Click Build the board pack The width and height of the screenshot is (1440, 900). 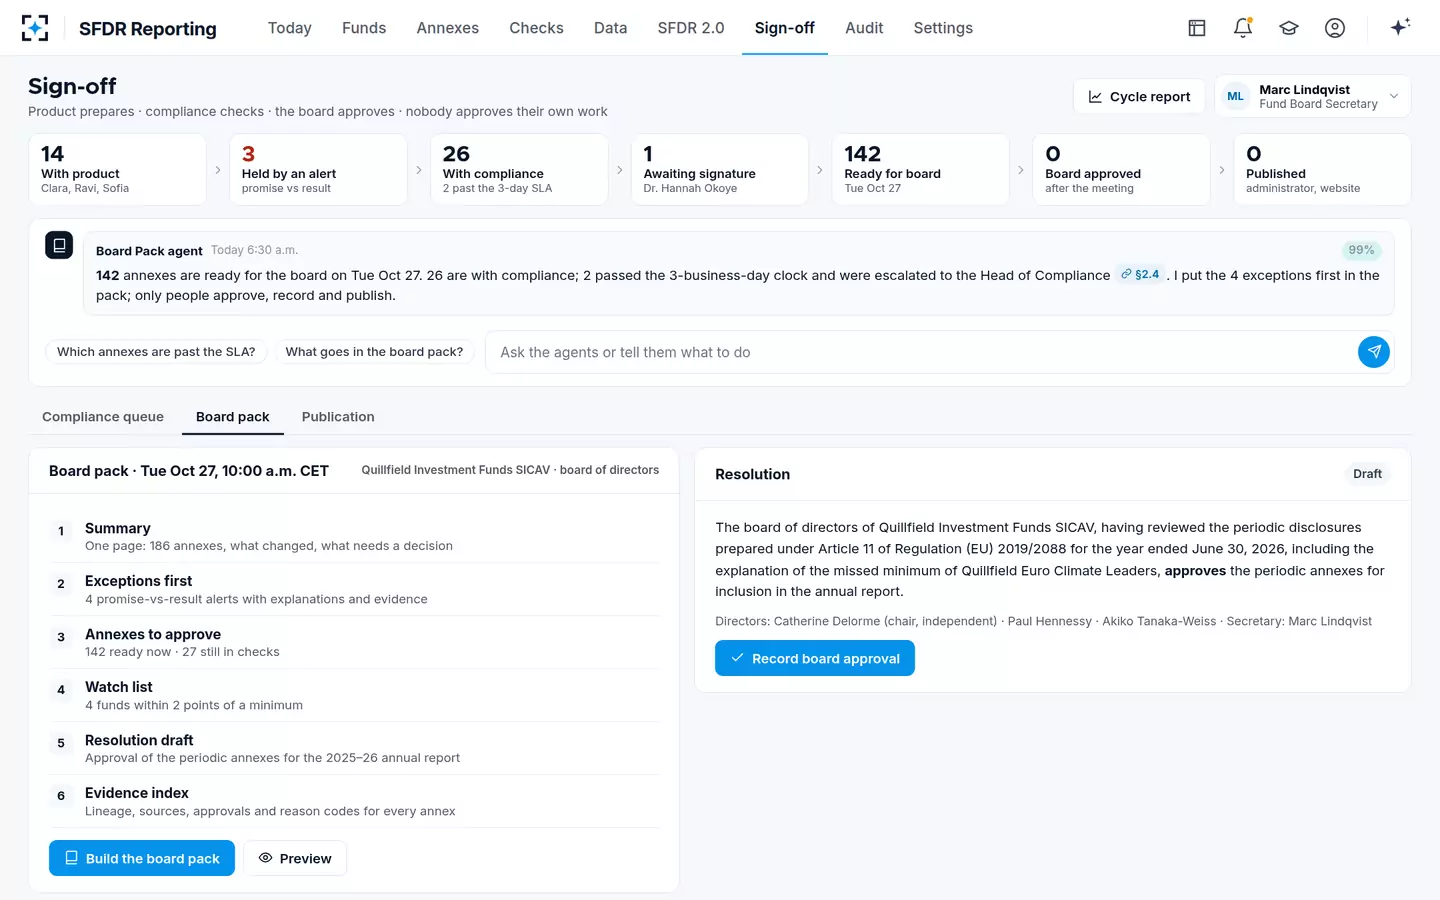pyautogui.click(x=142, y=858)
